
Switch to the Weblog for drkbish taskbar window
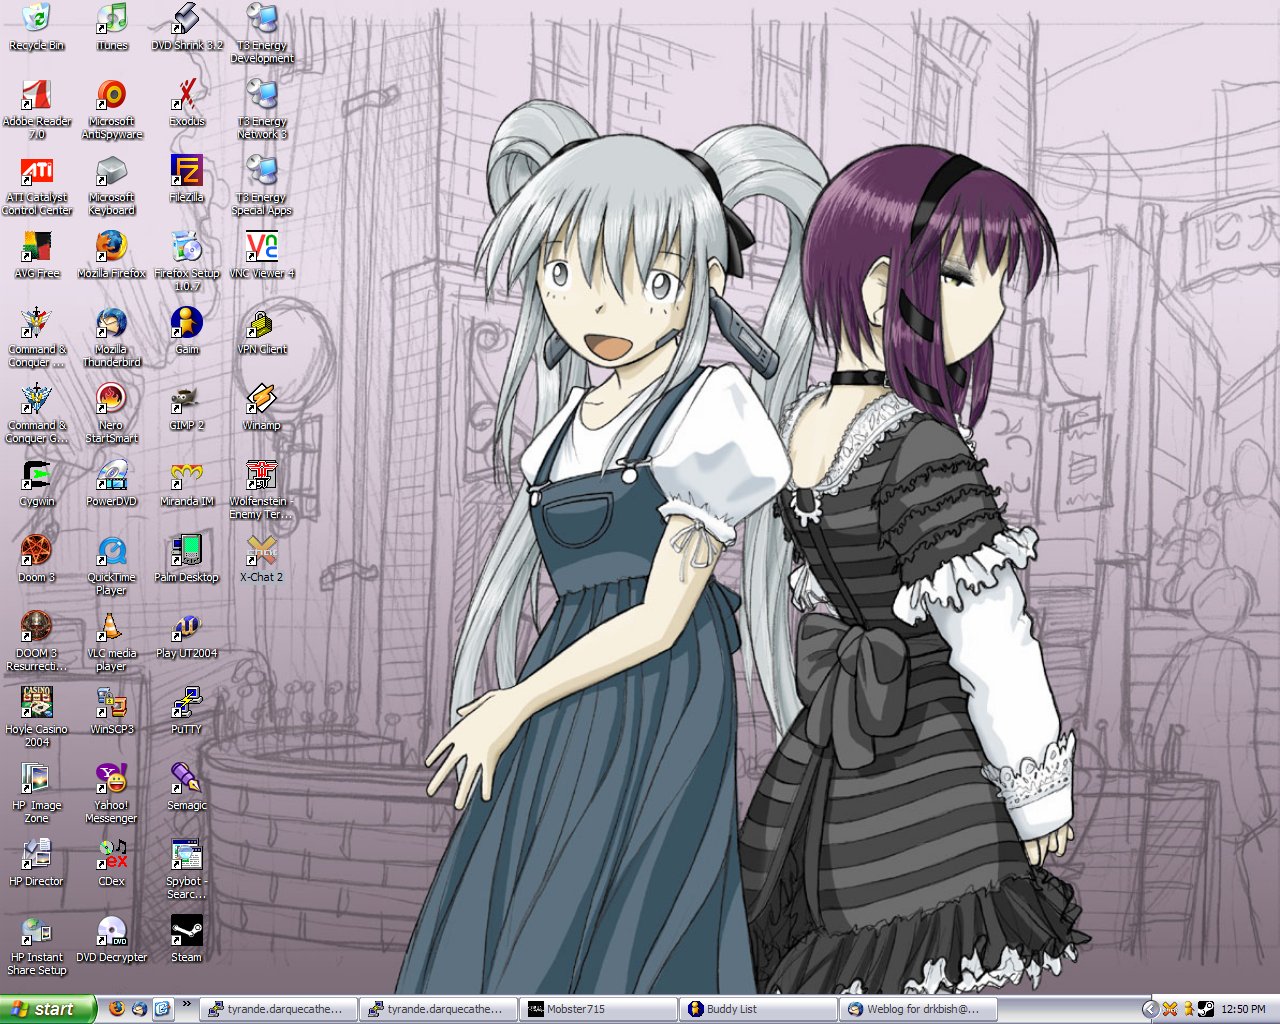pyautogui.click(x=919, y=1009)
